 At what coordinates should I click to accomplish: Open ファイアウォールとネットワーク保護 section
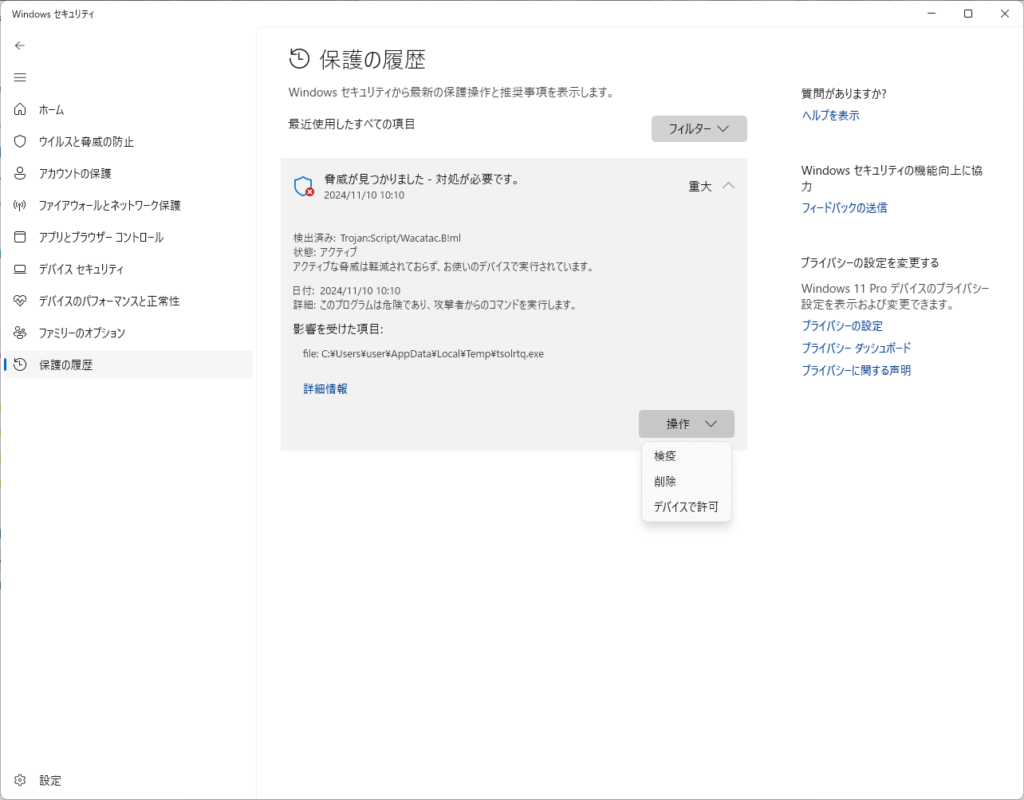[109, 206]
